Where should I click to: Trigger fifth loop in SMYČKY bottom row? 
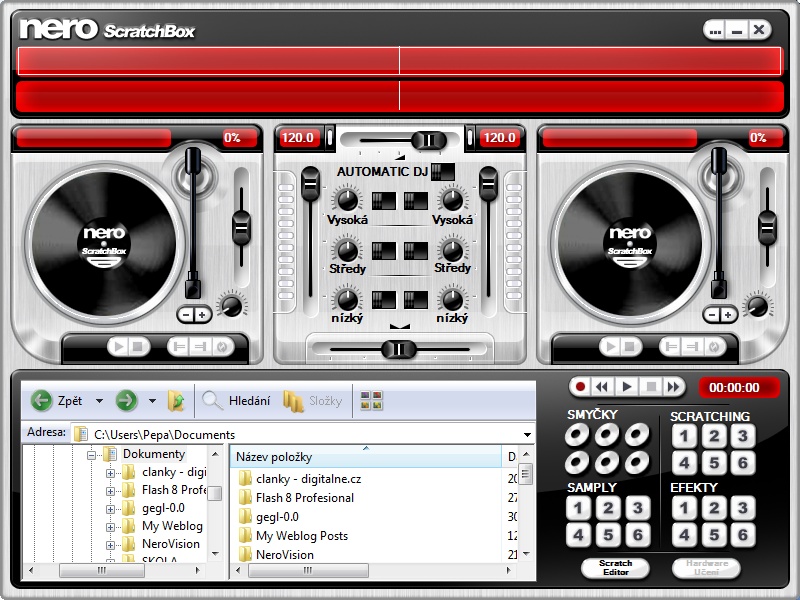(607, 463)
